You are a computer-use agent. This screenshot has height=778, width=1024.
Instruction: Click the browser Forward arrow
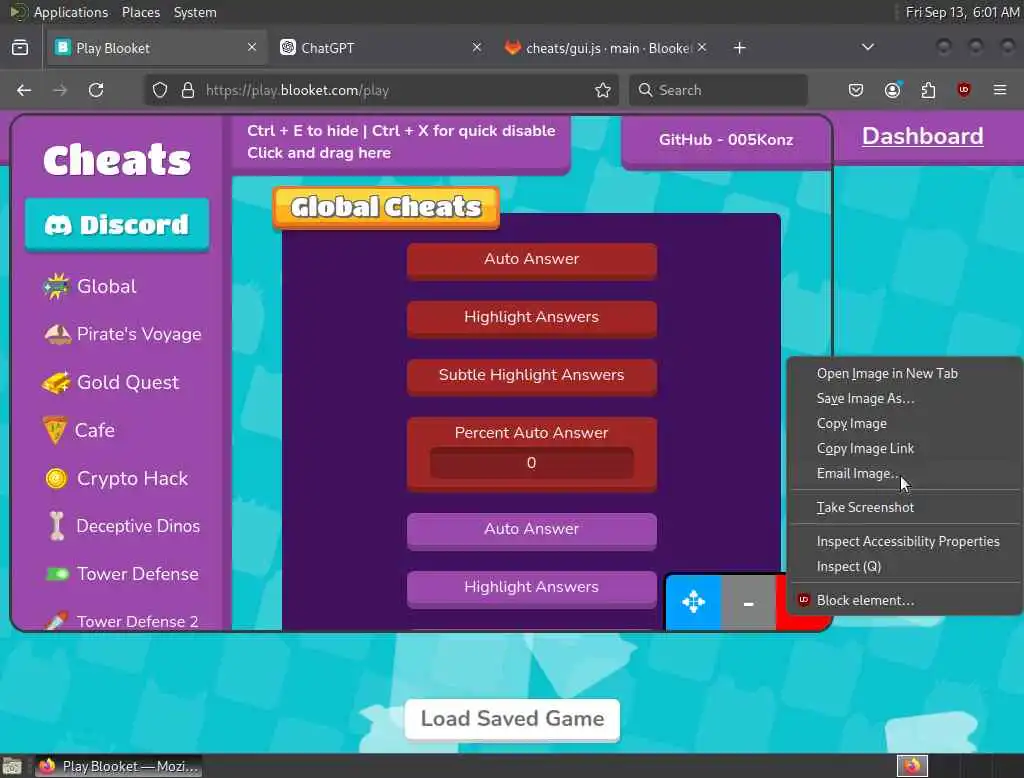point(60,90)
